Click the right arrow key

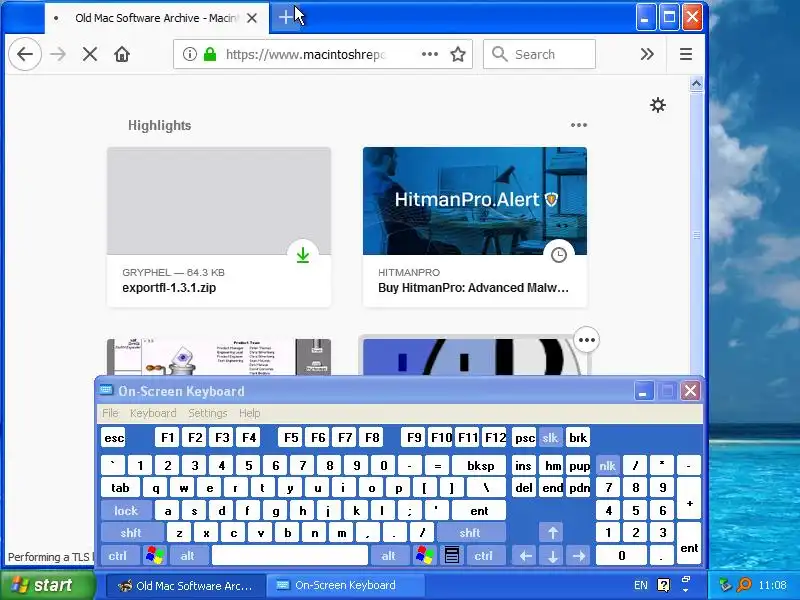tap(579, 556)
